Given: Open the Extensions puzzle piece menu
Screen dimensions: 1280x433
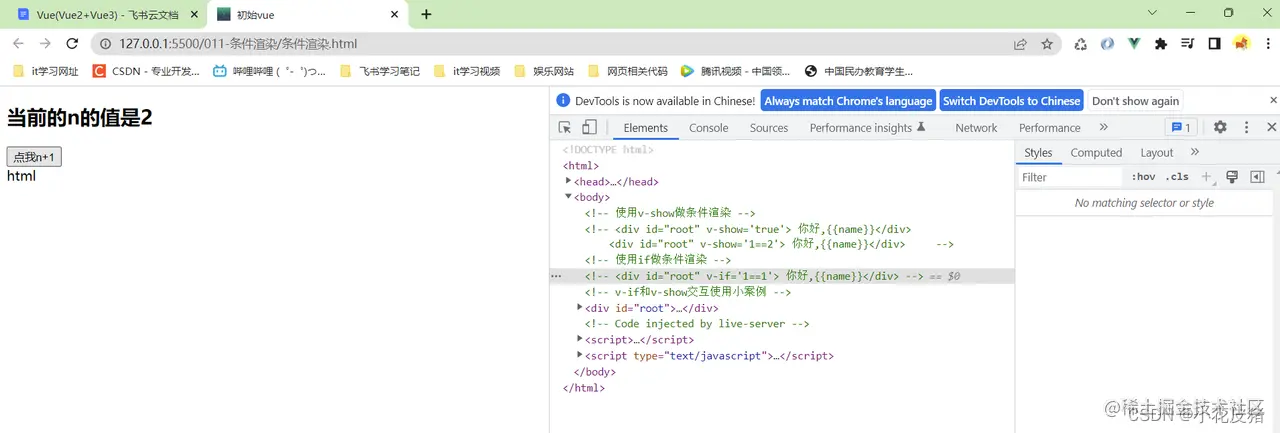Looking at the screenshot, I should coord(1161,44).
